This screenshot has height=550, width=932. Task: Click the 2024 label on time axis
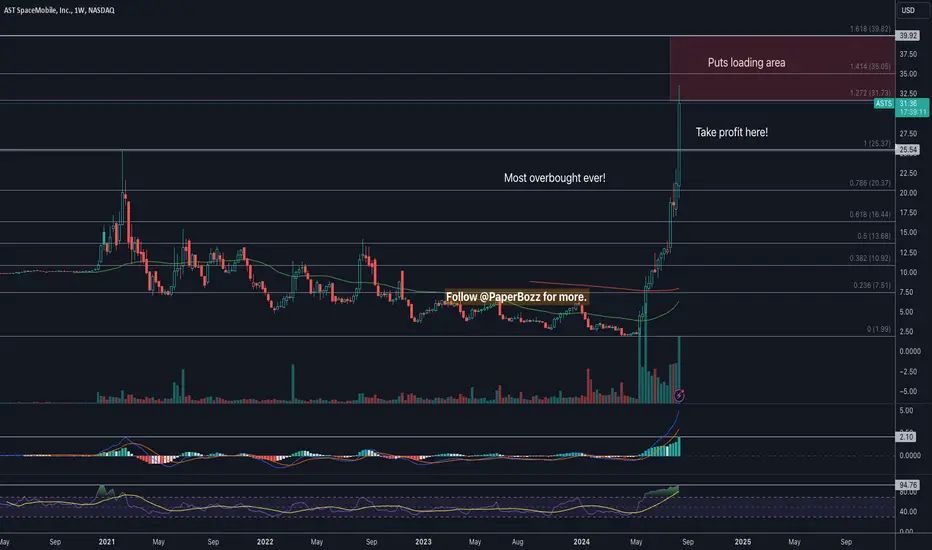coord(581,542)
